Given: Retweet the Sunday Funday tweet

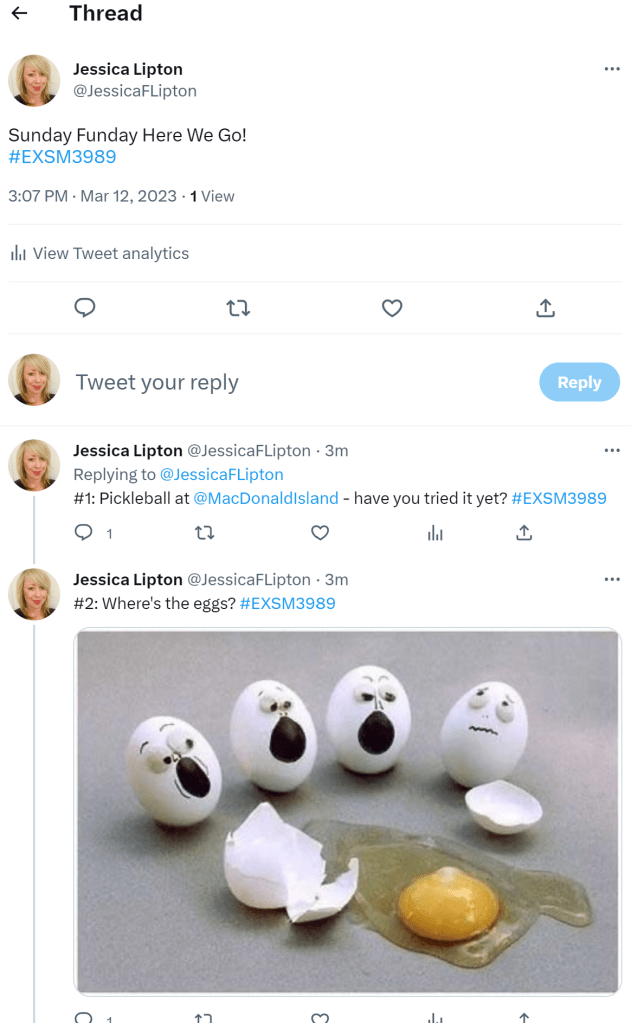Looking at the screenshot, I should [238, 308].
